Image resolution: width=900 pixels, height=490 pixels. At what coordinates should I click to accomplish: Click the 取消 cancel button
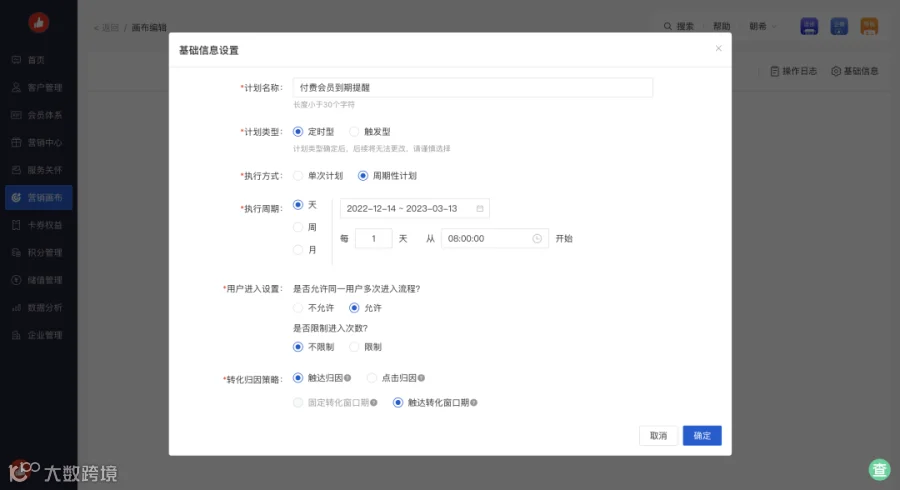click(658, 435)
